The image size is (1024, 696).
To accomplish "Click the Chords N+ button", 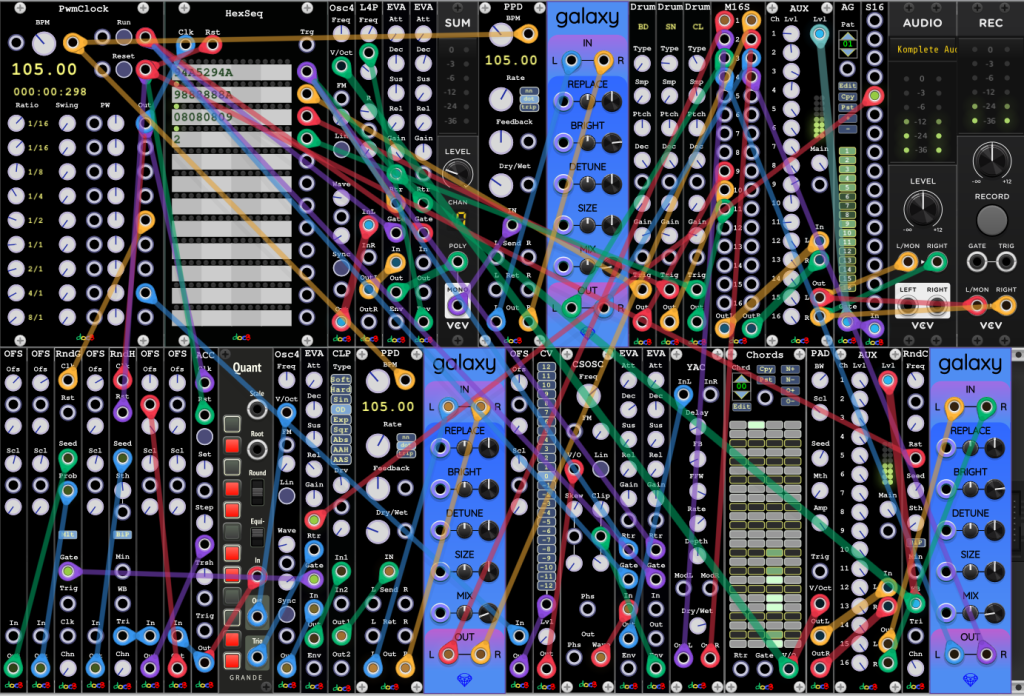I will click(x=790, y=369).
